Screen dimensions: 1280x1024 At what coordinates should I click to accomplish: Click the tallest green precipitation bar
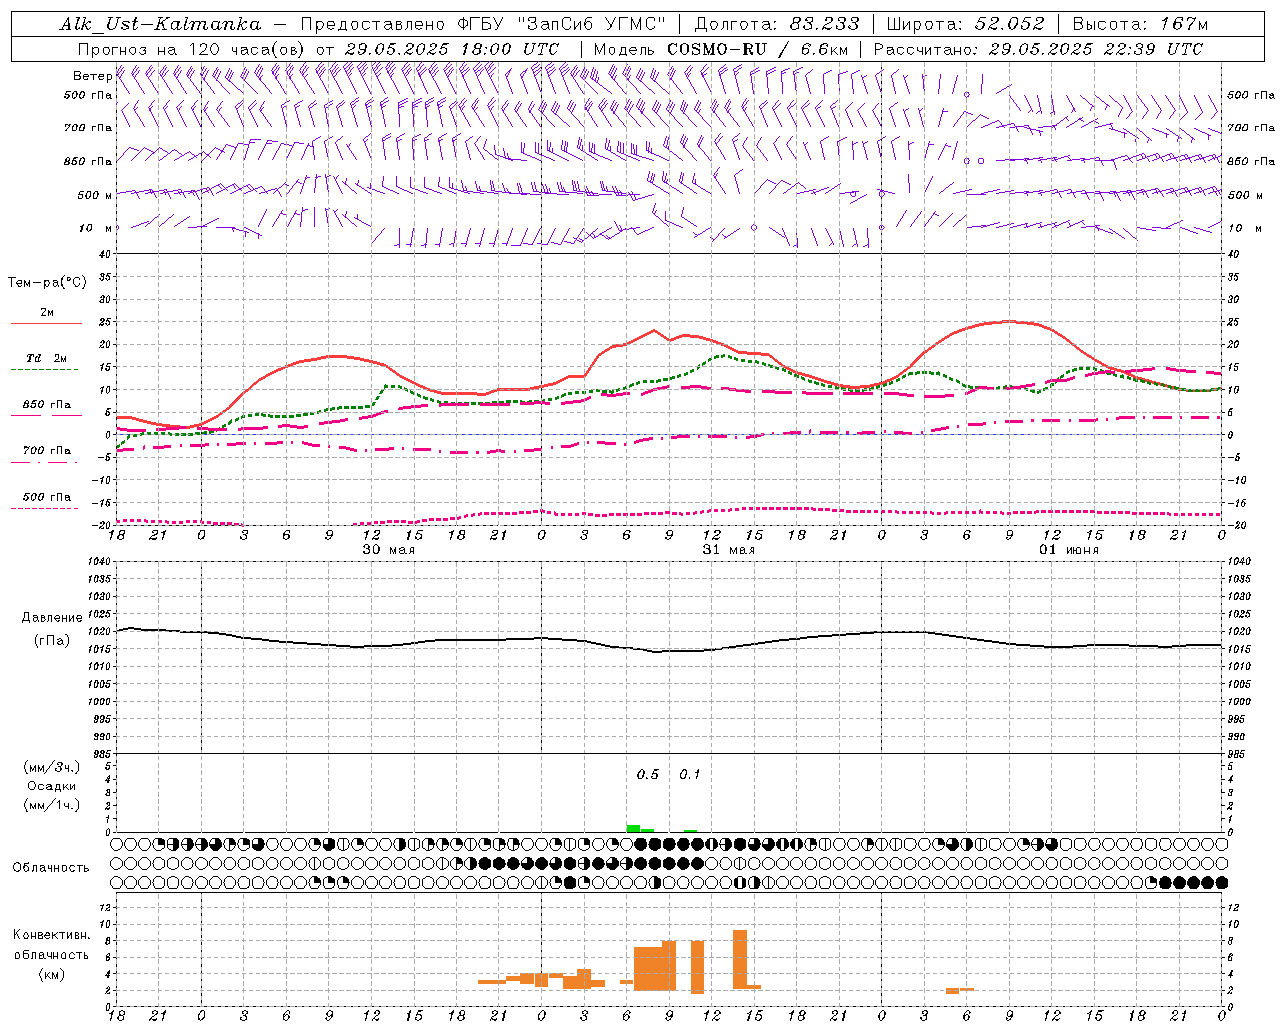633,828
